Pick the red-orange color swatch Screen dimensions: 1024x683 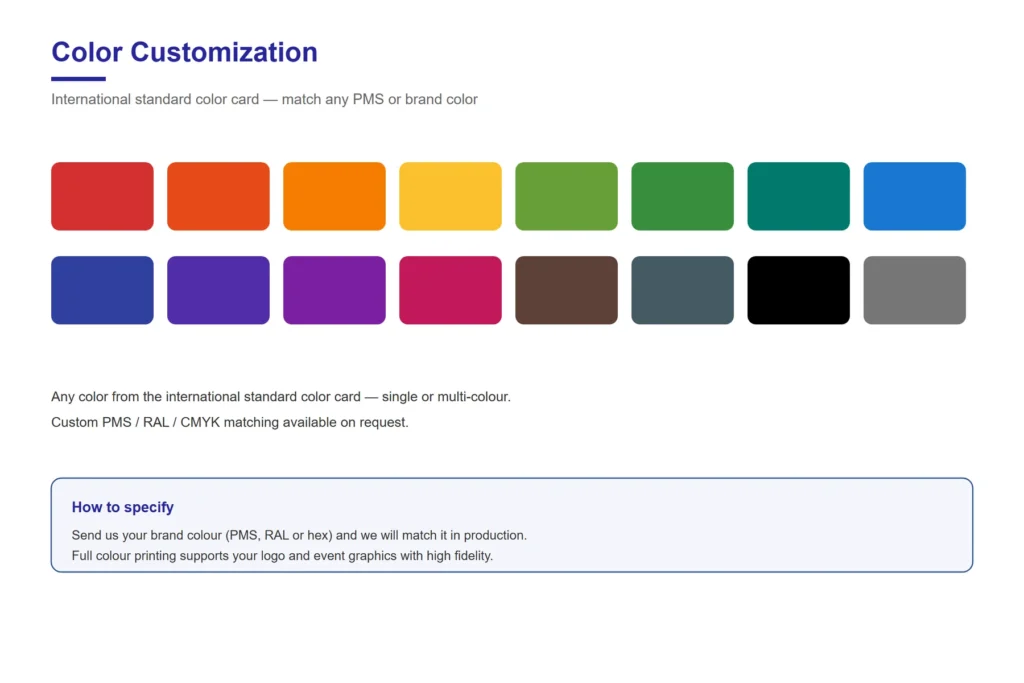pyautogui.click(x=218, y=196)
